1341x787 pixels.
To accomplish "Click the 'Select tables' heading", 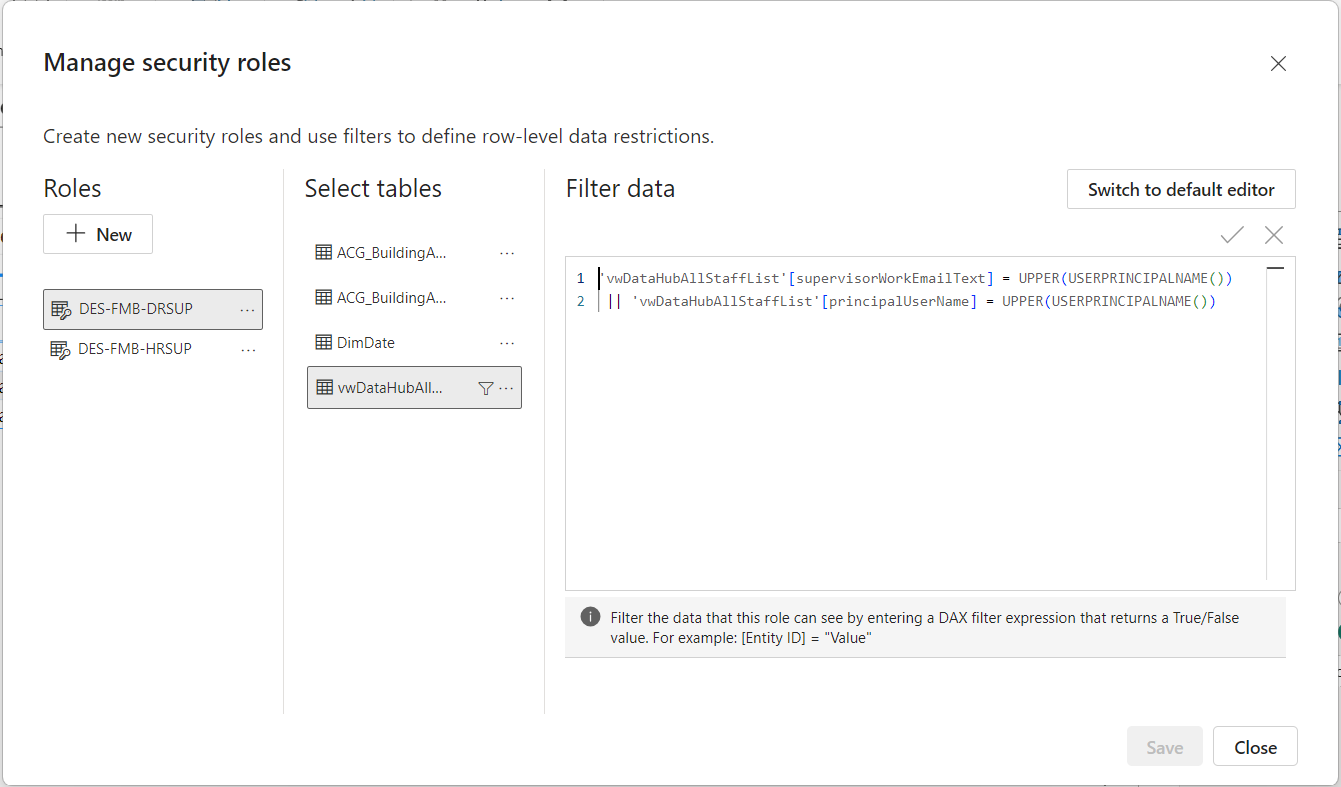I will (373, 188).
